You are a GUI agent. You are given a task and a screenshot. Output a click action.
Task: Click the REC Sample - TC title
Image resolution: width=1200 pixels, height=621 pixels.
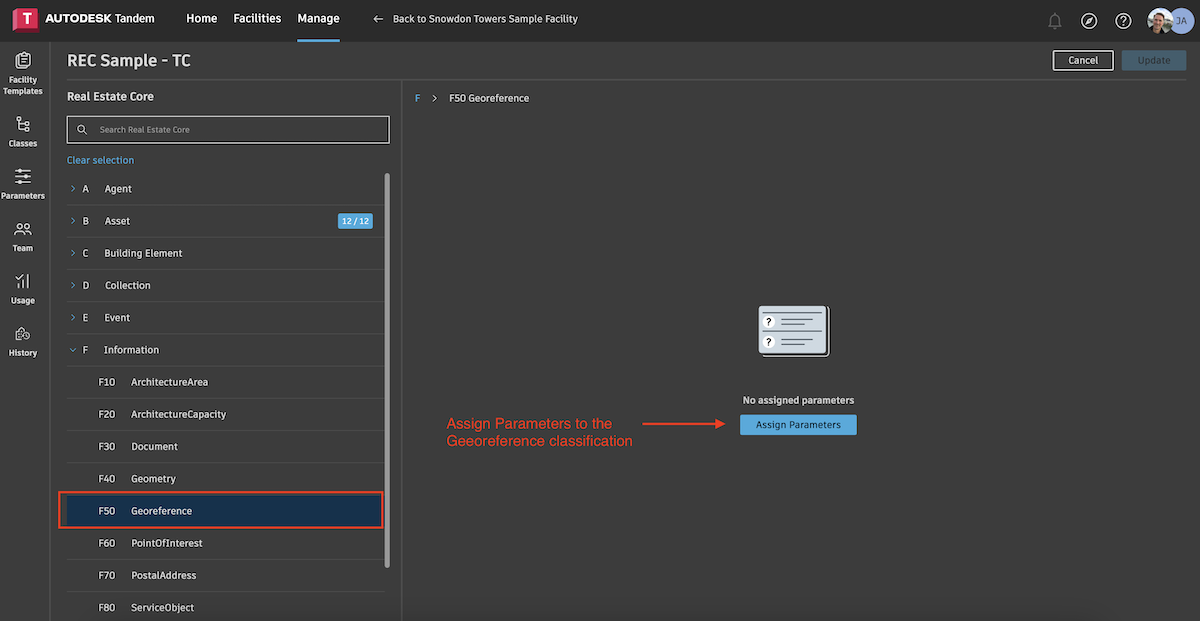(x=129, y=61)
